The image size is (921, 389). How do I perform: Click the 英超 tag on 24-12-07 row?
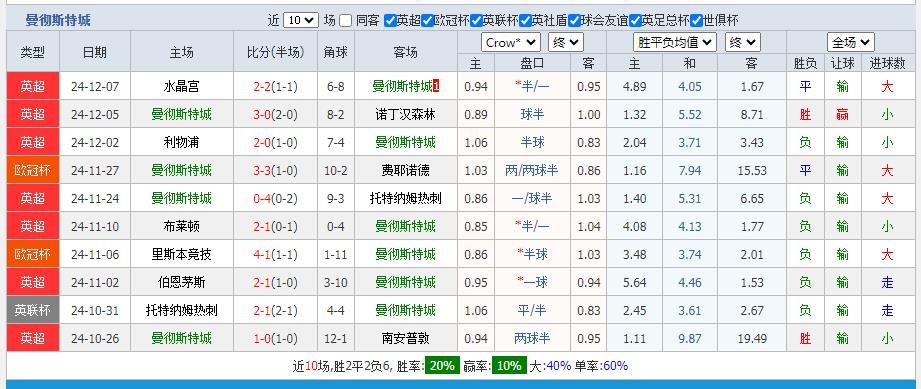pyautogui.click(x=33, y=86)
